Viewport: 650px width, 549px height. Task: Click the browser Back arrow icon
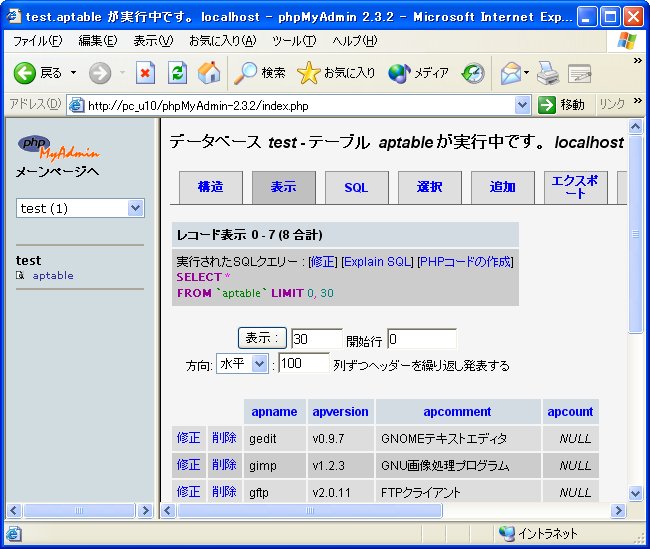point(24,73)
